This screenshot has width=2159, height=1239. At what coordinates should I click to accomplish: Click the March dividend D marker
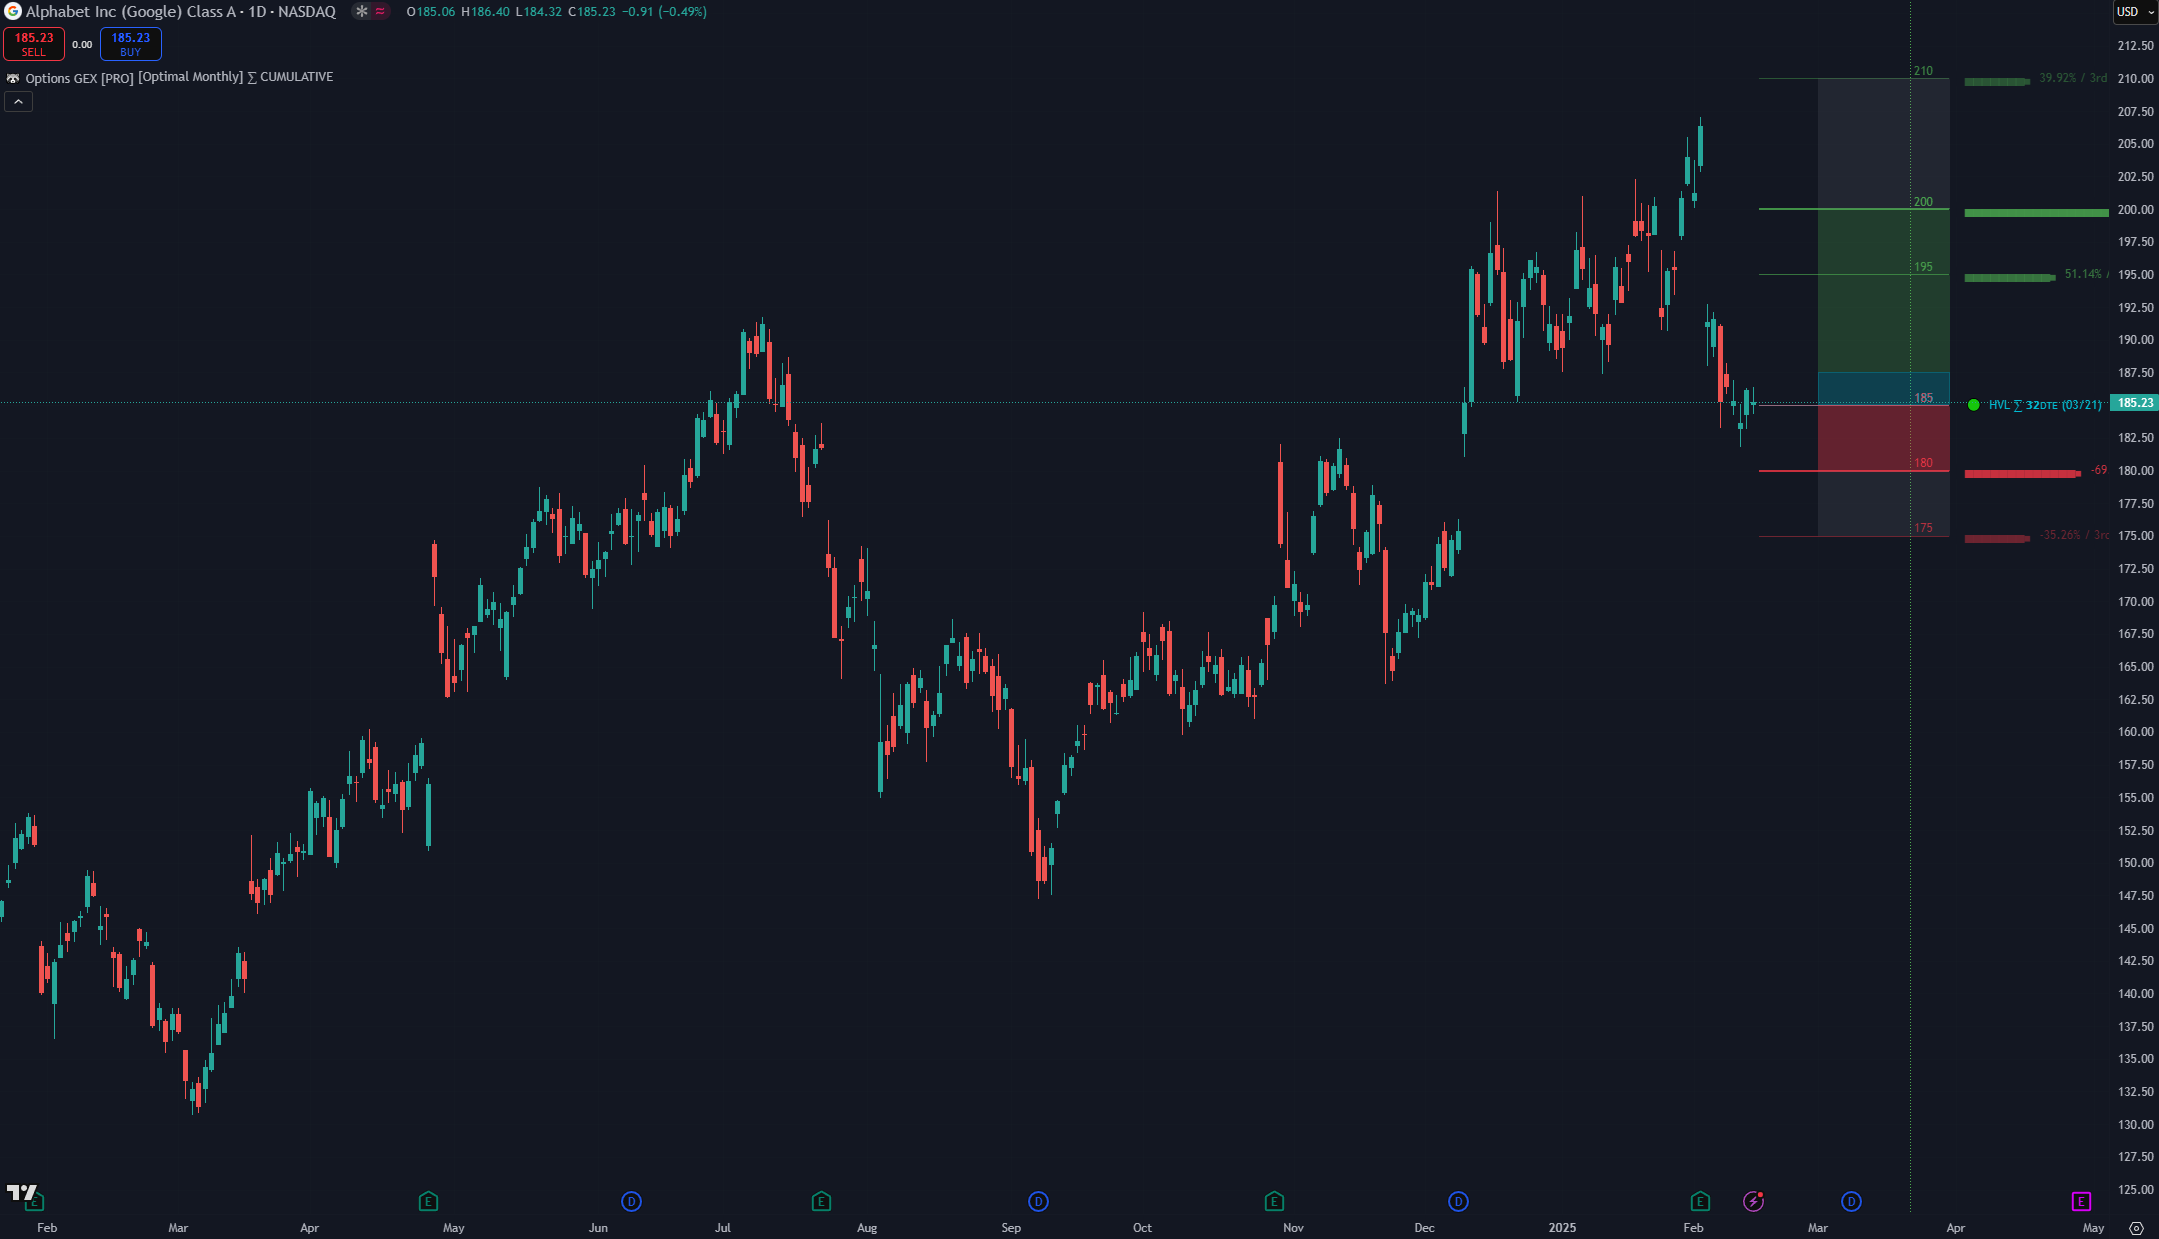(x=1851, y=1202)
